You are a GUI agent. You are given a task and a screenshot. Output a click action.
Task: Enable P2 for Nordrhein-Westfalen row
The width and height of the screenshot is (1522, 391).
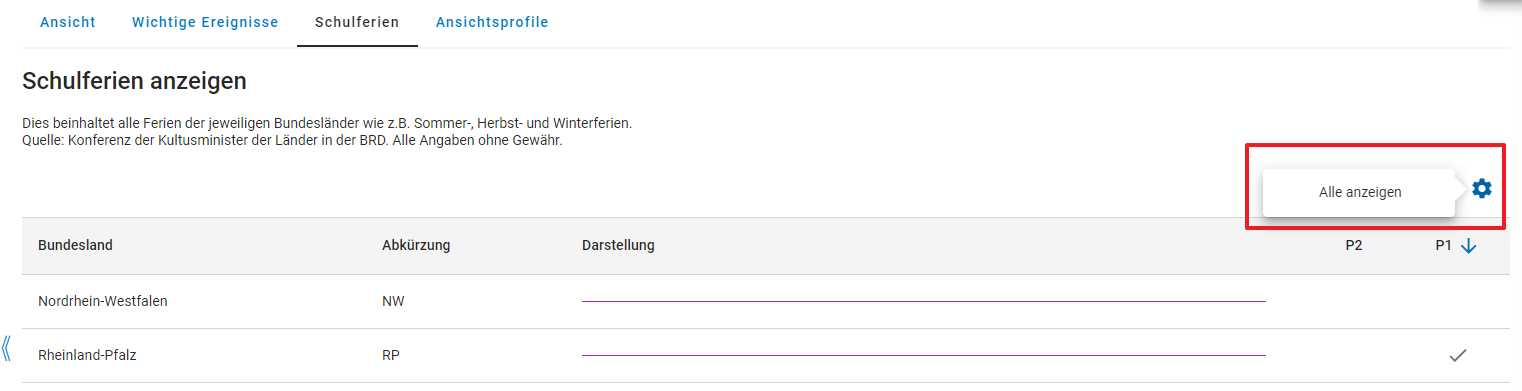pyautogui.click(x=1354, y=301)
